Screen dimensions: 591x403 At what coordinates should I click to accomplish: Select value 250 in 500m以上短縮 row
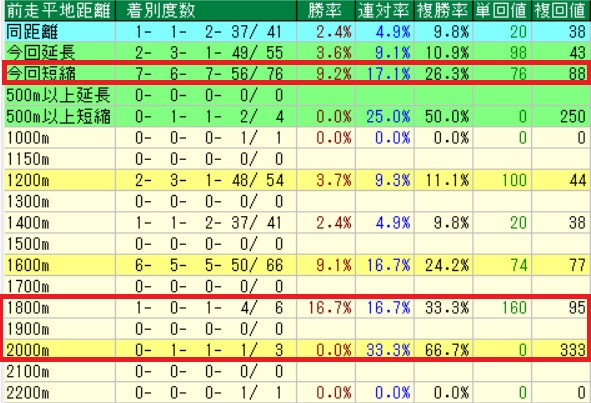[x=573, y=117]
